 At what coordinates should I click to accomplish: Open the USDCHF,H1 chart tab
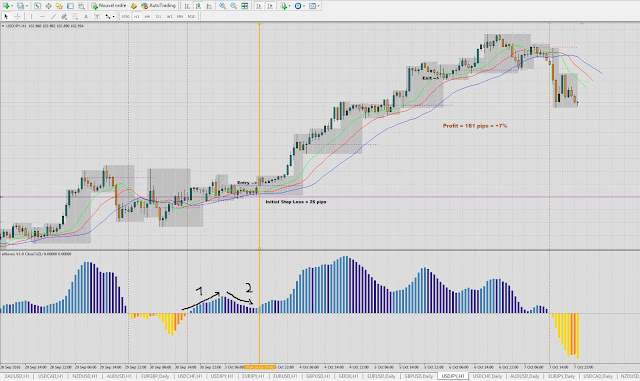tap(190, 376)
